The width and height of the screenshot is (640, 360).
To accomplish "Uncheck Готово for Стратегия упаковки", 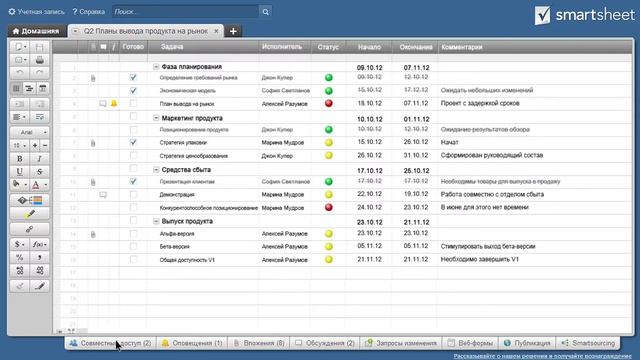I will pyautogui.click(x=133, y=142).
